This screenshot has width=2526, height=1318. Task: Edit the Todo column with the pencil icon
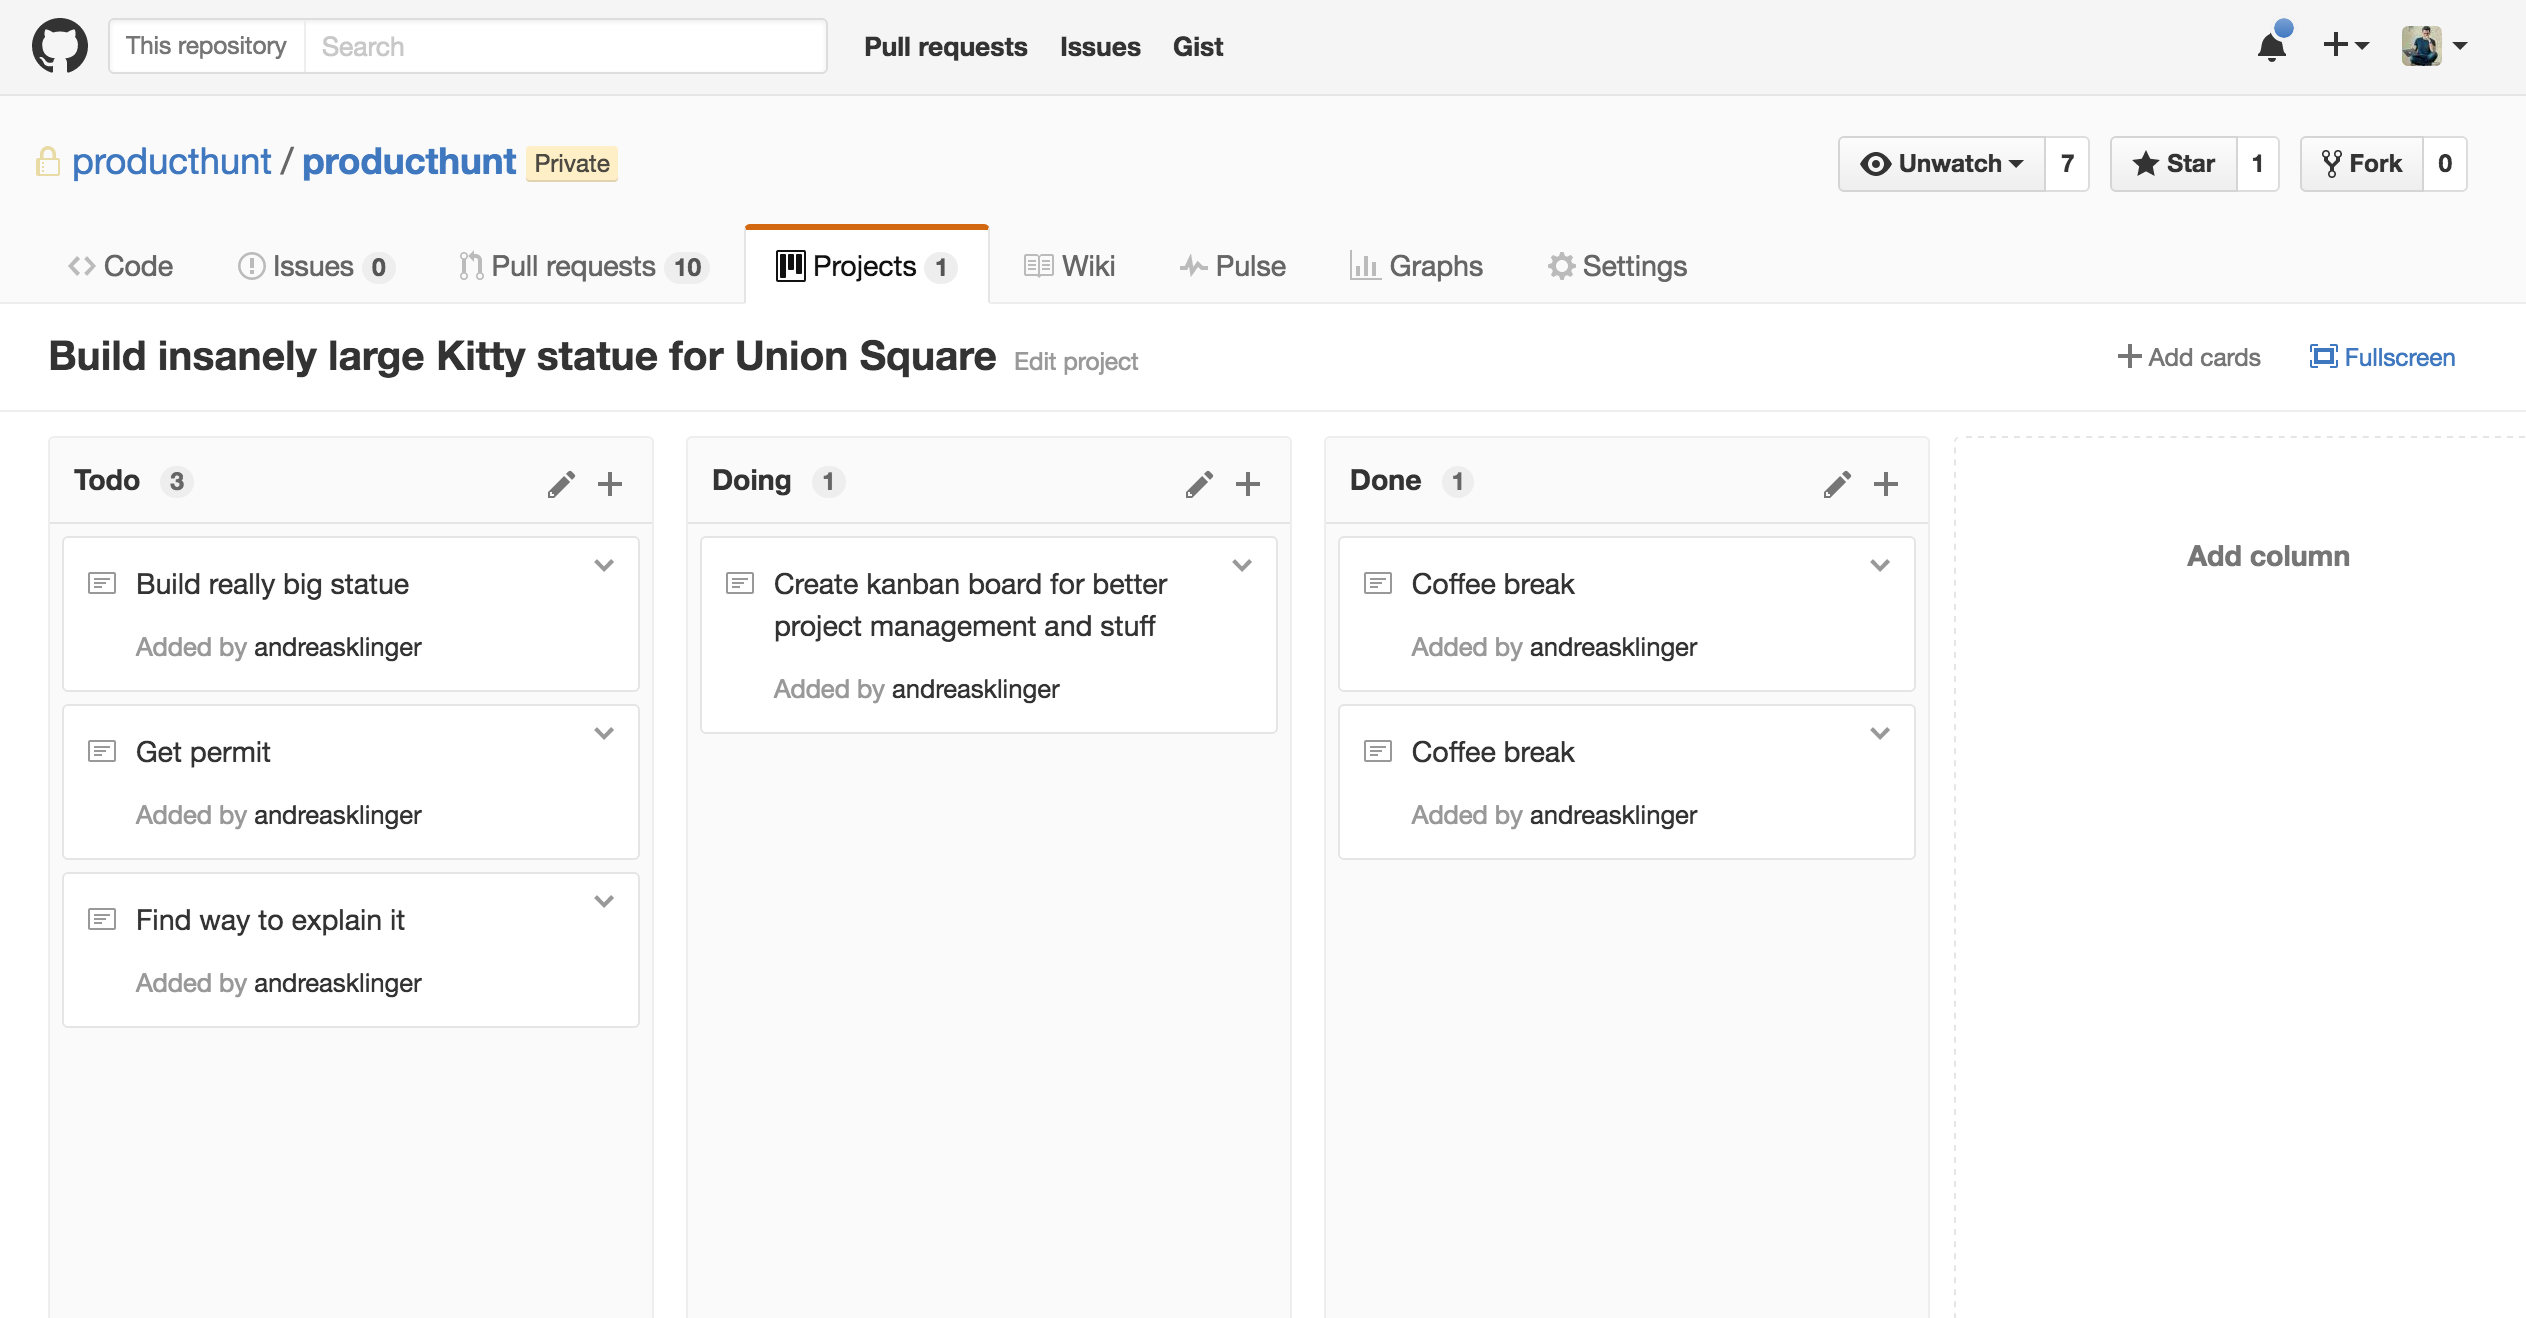(x=561, y=484)
